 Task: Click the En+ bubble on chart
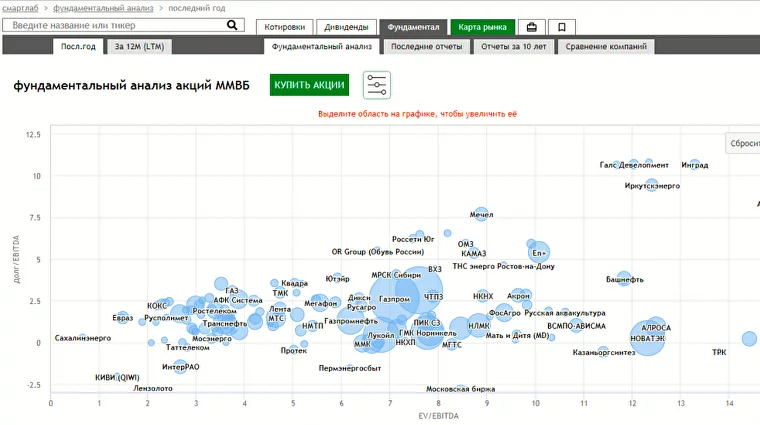tap(539, 254)
